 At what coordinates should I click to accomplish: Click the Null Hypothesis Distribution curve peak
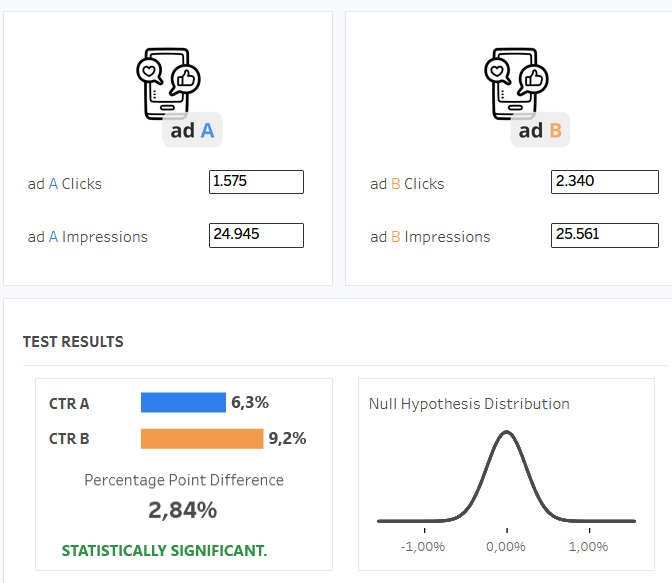click(x=506, y=433)
